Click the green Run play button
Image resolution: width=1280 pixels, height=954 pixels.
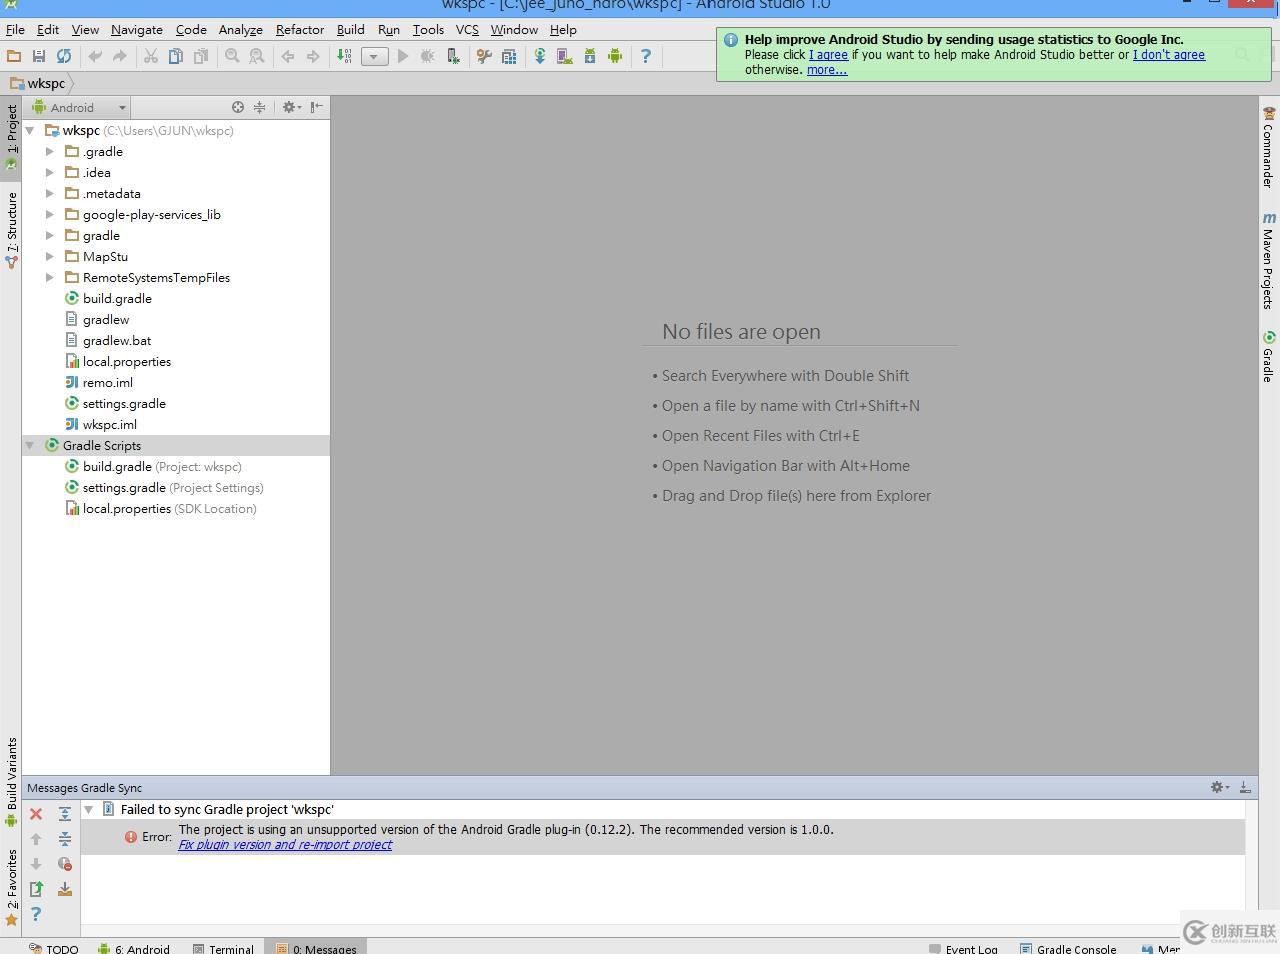tap(403, 56)
